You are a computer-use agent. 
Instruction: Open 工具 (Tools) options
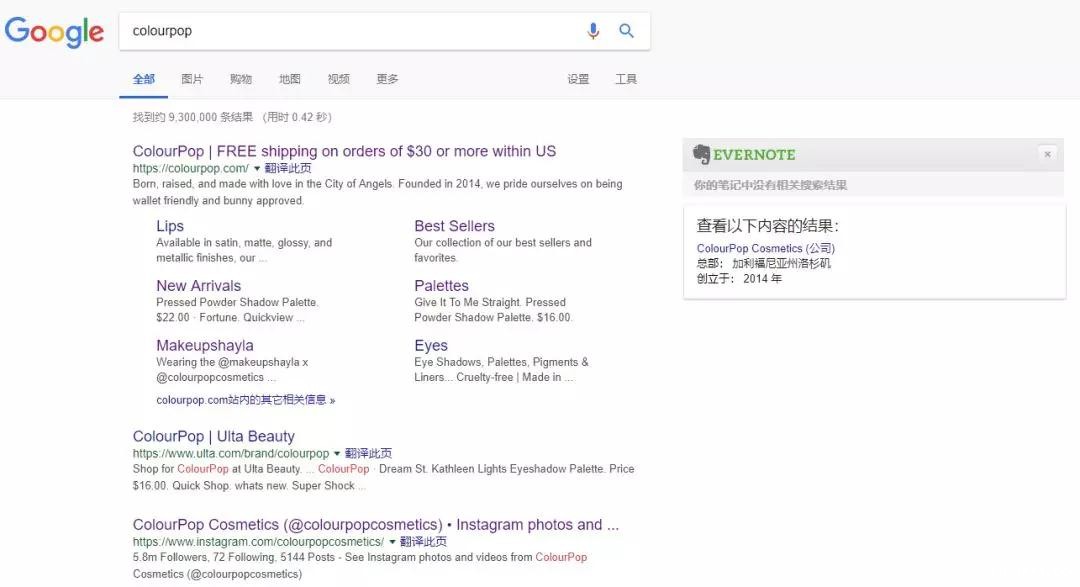click(x=626, y=79)
